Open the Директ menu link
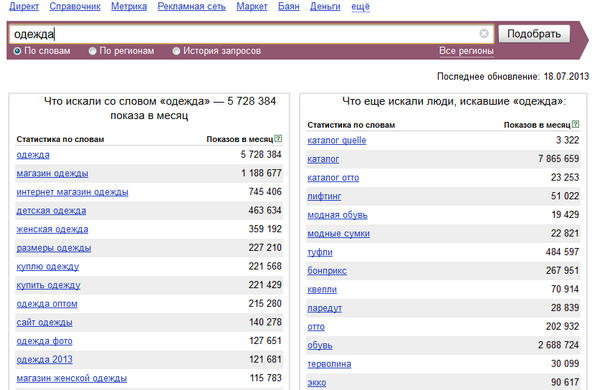 (x=24, y=7)
